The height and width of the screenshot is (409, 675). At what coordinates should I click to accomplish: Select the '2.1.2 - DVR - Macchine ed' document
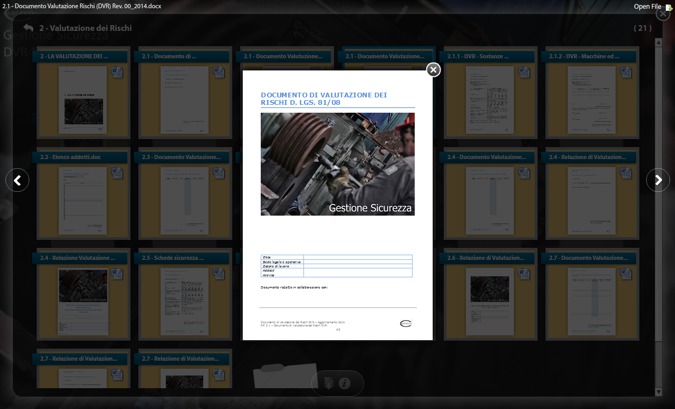[592, 100]
